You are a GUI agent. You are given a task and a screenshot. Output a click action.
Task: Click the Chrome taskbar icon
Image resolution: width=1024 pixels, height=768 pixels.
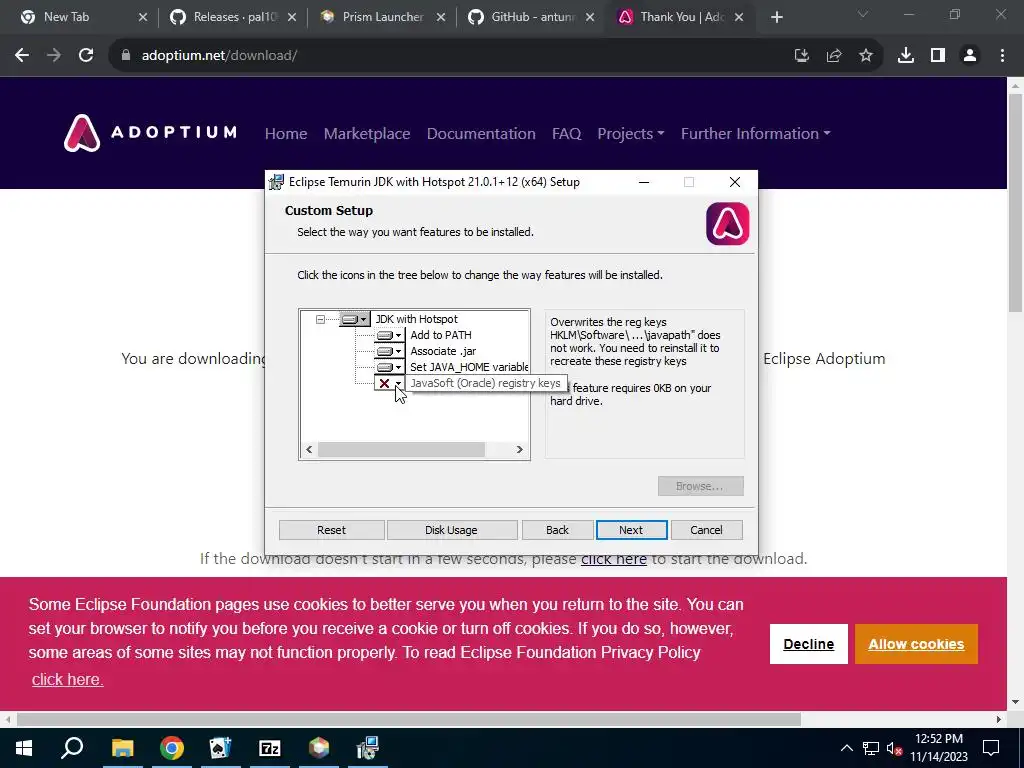point(172,748)
